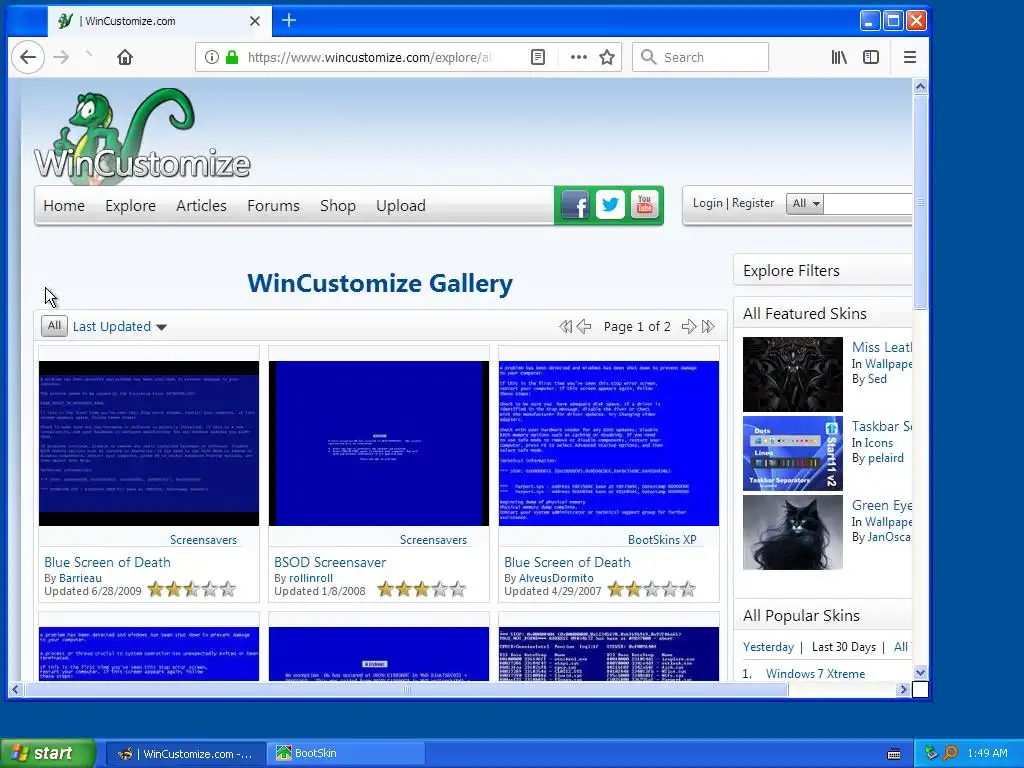Toggle reader view icon in address bar
Screen dimensions: 1024x768
pyautogui.click(x=537, y=57)
